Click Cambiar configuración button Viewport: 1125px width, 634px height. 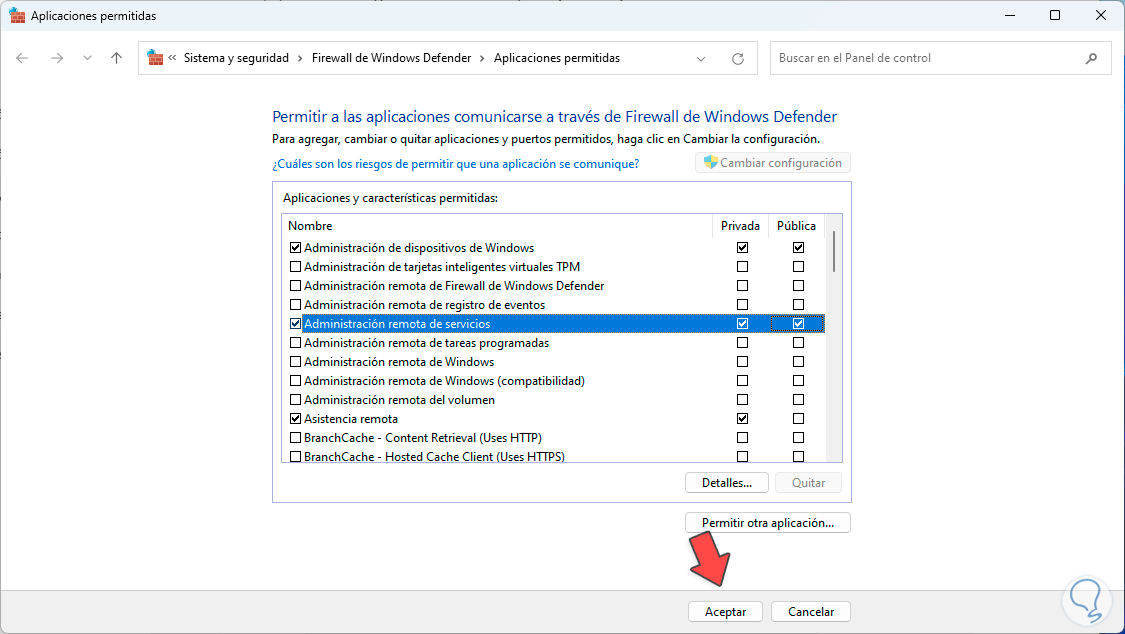click(x=773, y=163)
